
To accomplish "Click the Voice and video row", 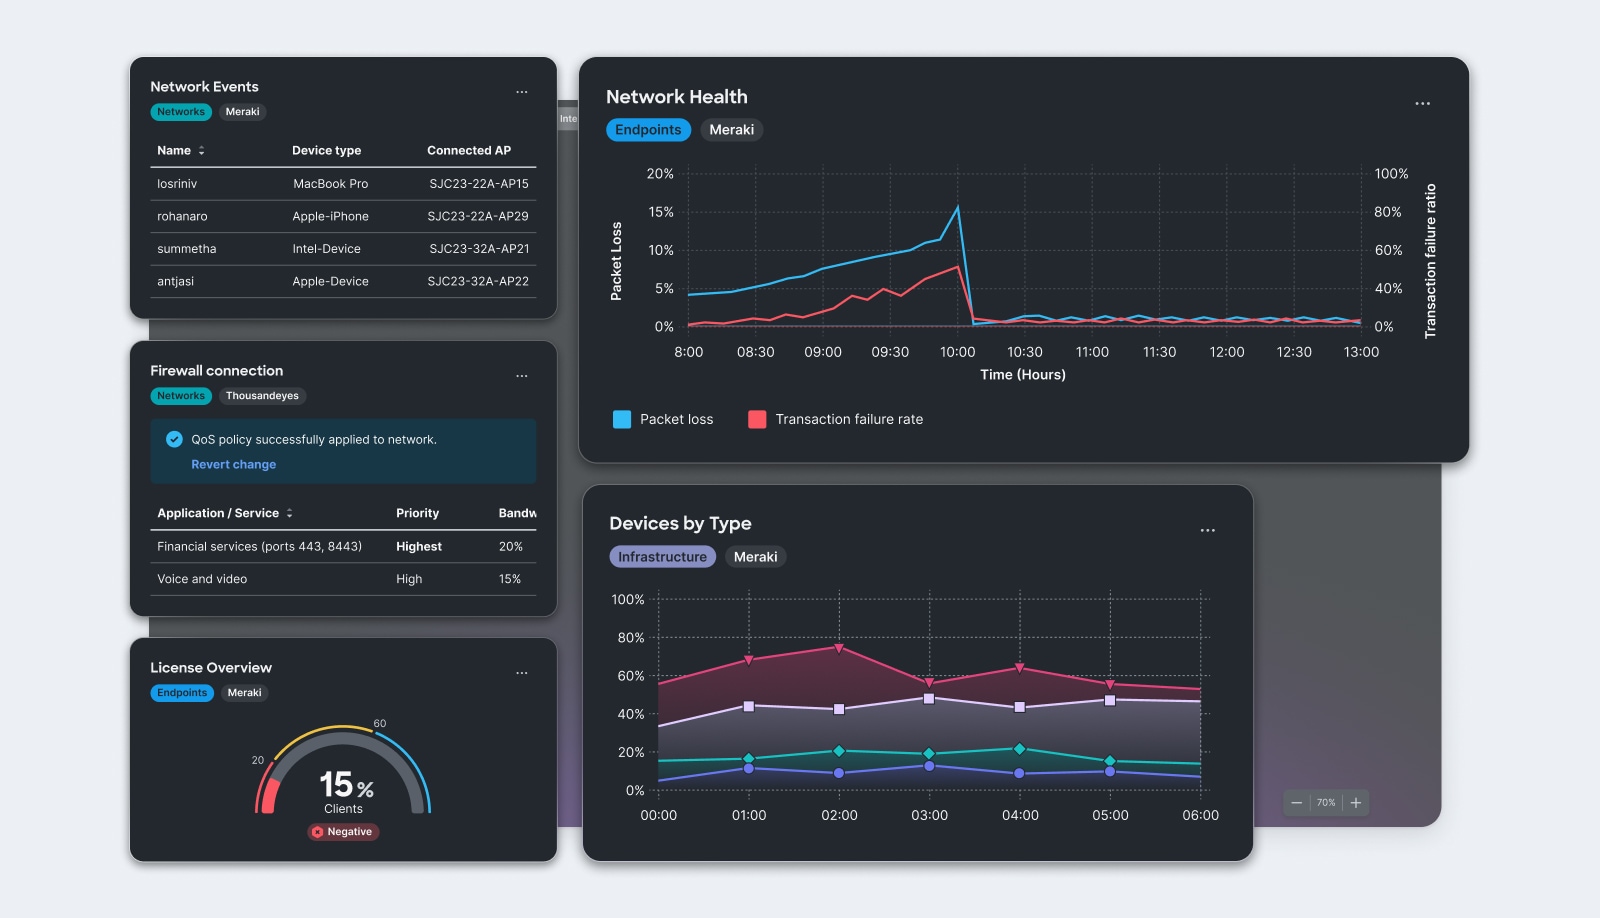I will 343,579.
